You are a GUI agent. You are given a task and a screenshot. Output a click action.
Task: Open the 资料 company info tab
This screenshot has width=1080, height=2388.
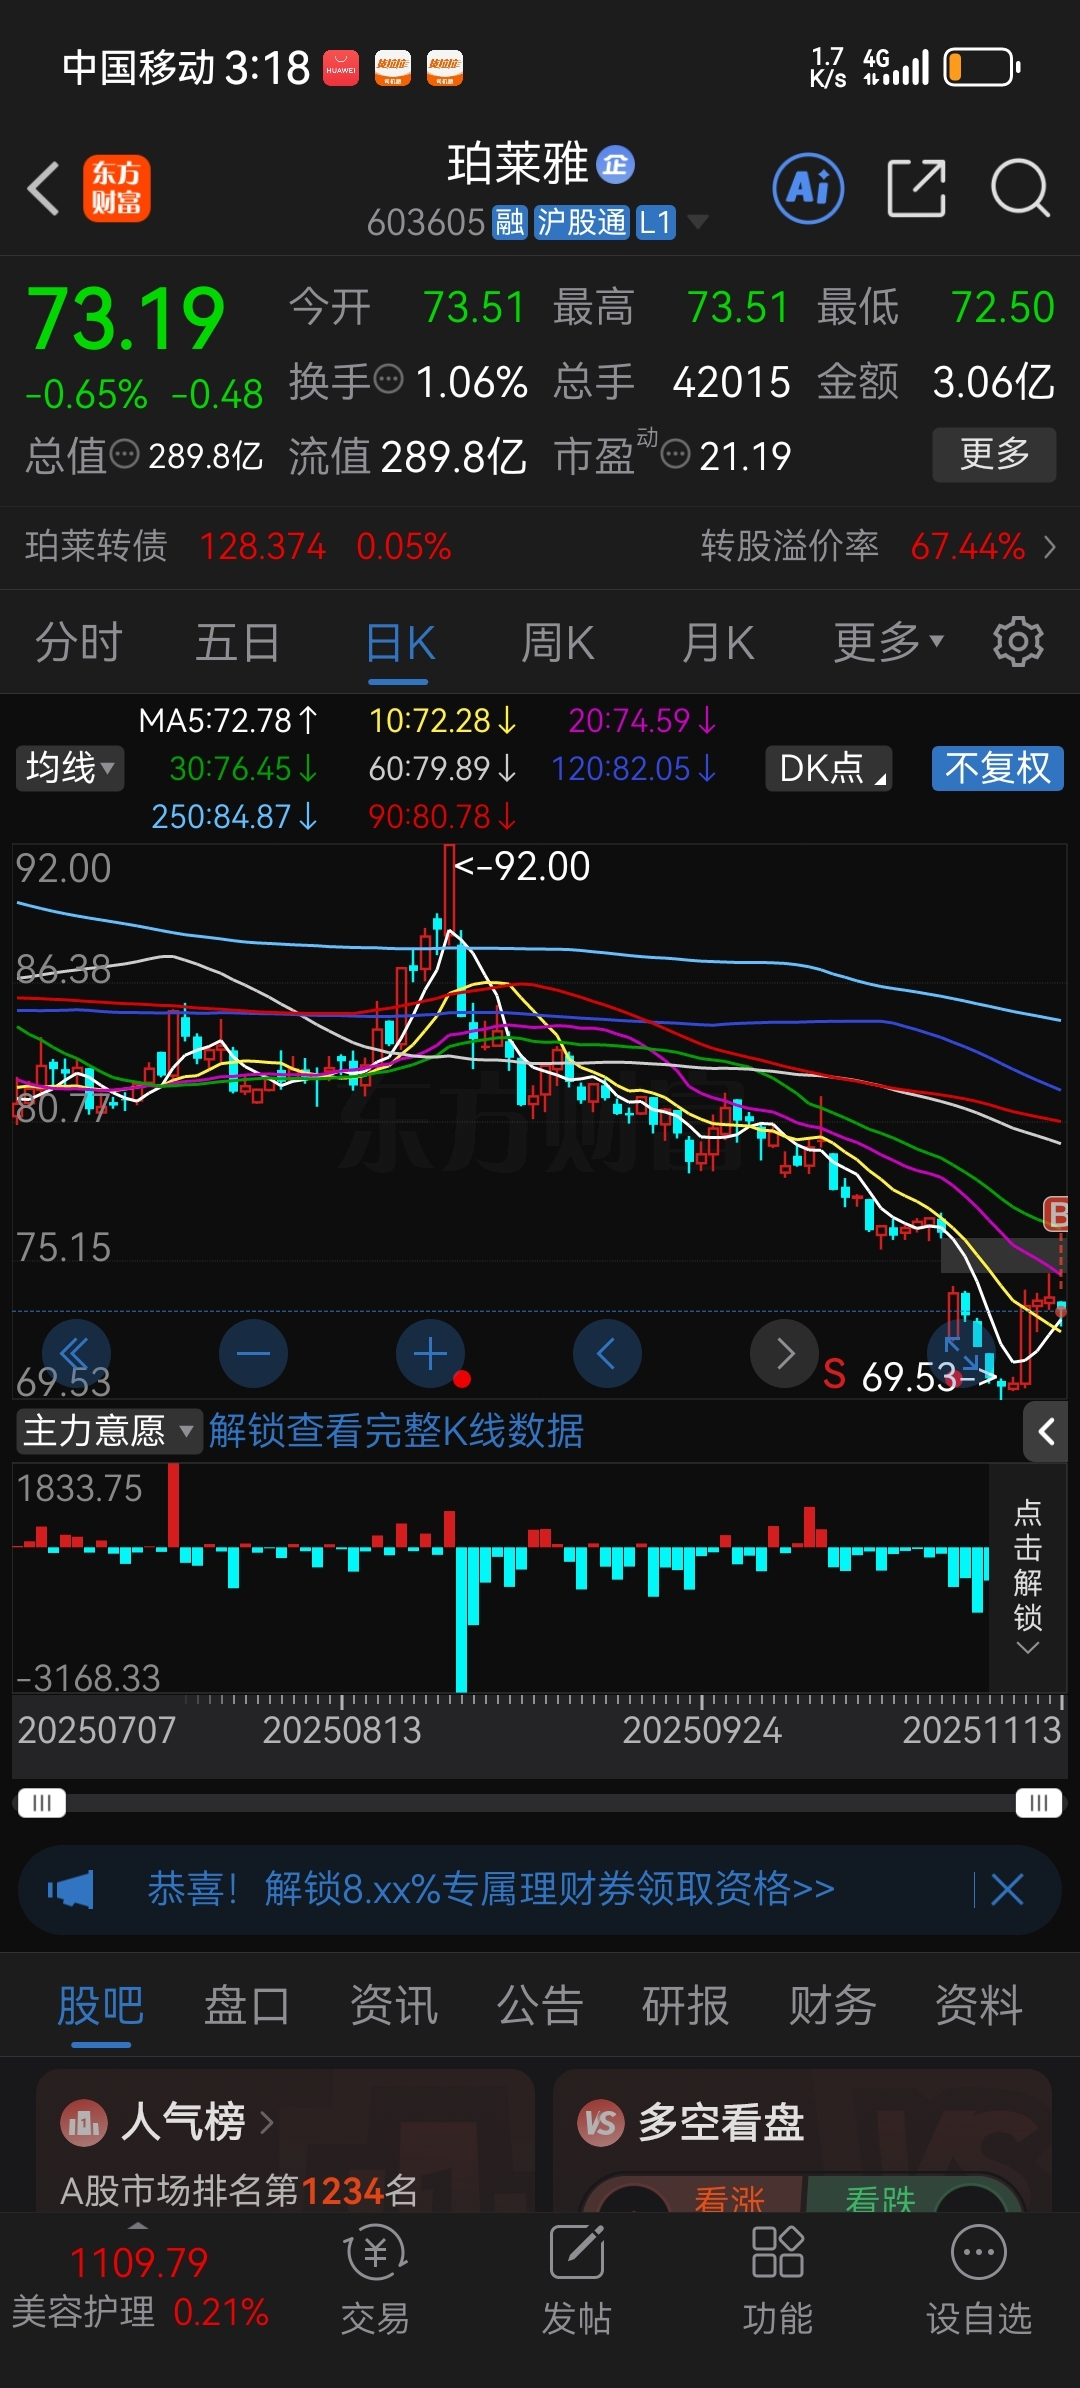(x=979, y=2005)
